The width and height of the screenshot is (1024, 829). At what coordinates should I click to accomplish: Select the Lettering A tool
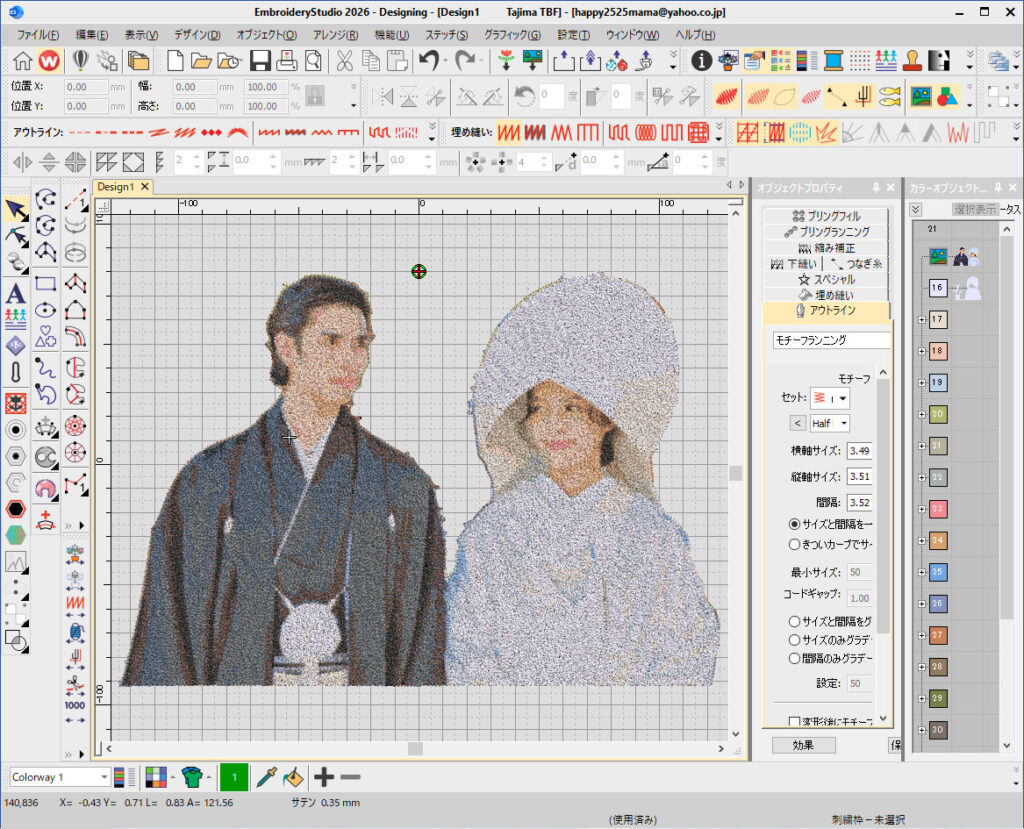(16, 293)
